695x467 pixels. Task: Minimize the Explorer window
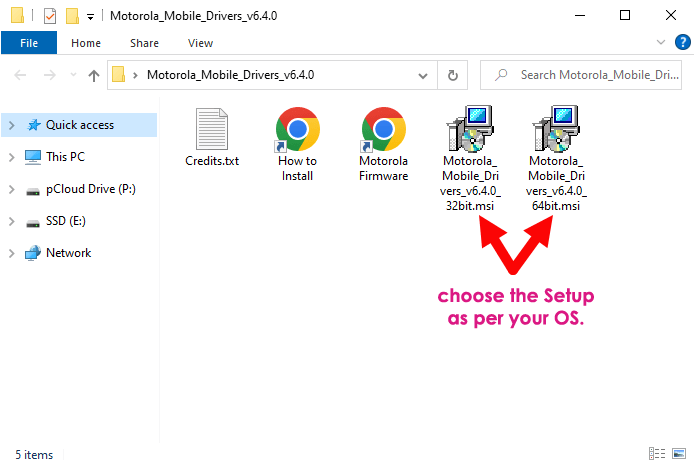580,16
